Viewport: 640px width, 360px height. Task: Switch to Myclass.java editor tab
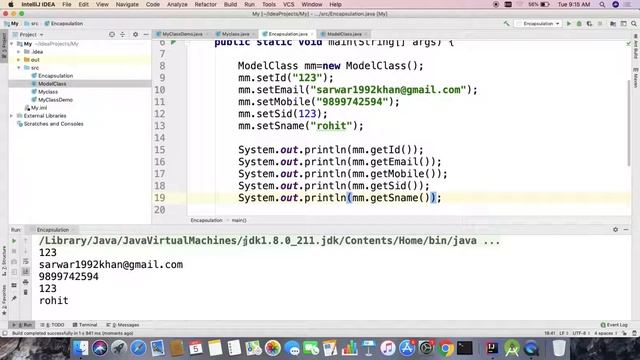click(x=236, y=34)
